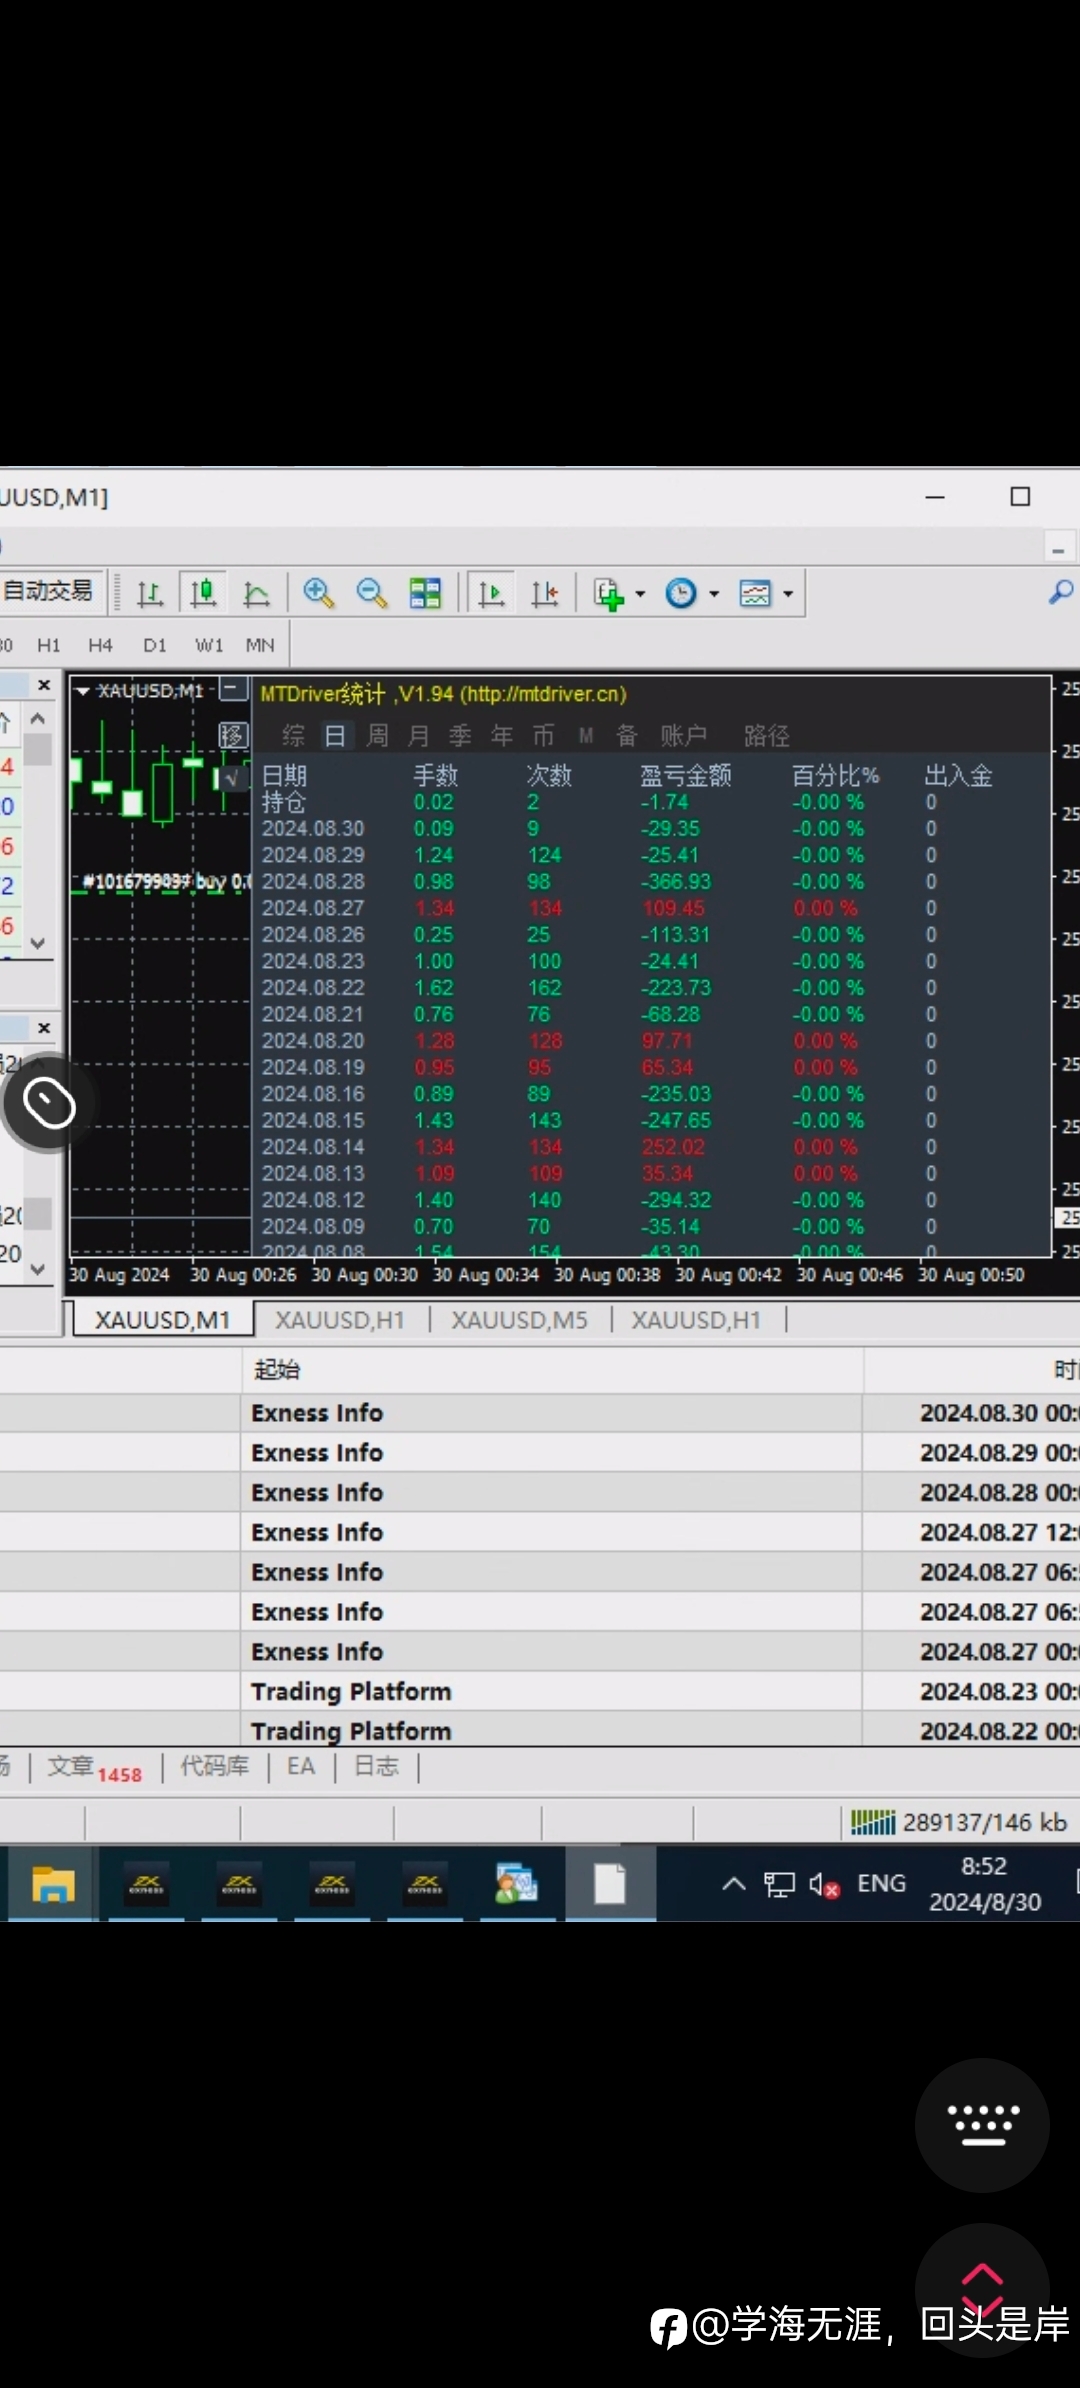Open Exness Info message dated 2024.08.30
1080x2388 pixels.
click(540, 1413)
